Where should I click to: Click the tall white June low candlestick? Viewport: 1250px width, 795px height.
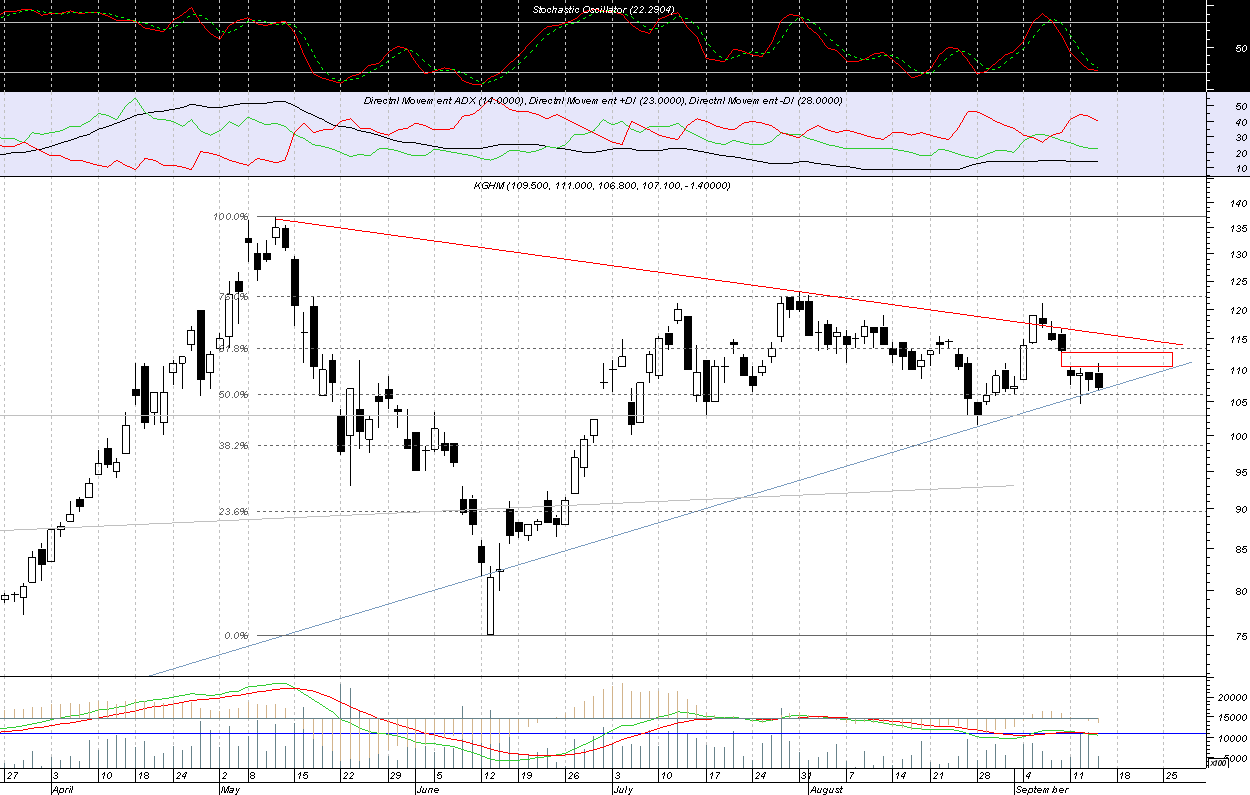click(x=491, y=605)
